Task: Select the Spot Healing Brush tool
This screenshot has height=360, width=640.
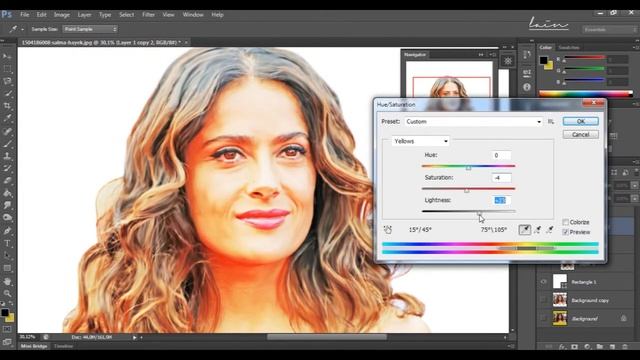Action: (7, 131)
